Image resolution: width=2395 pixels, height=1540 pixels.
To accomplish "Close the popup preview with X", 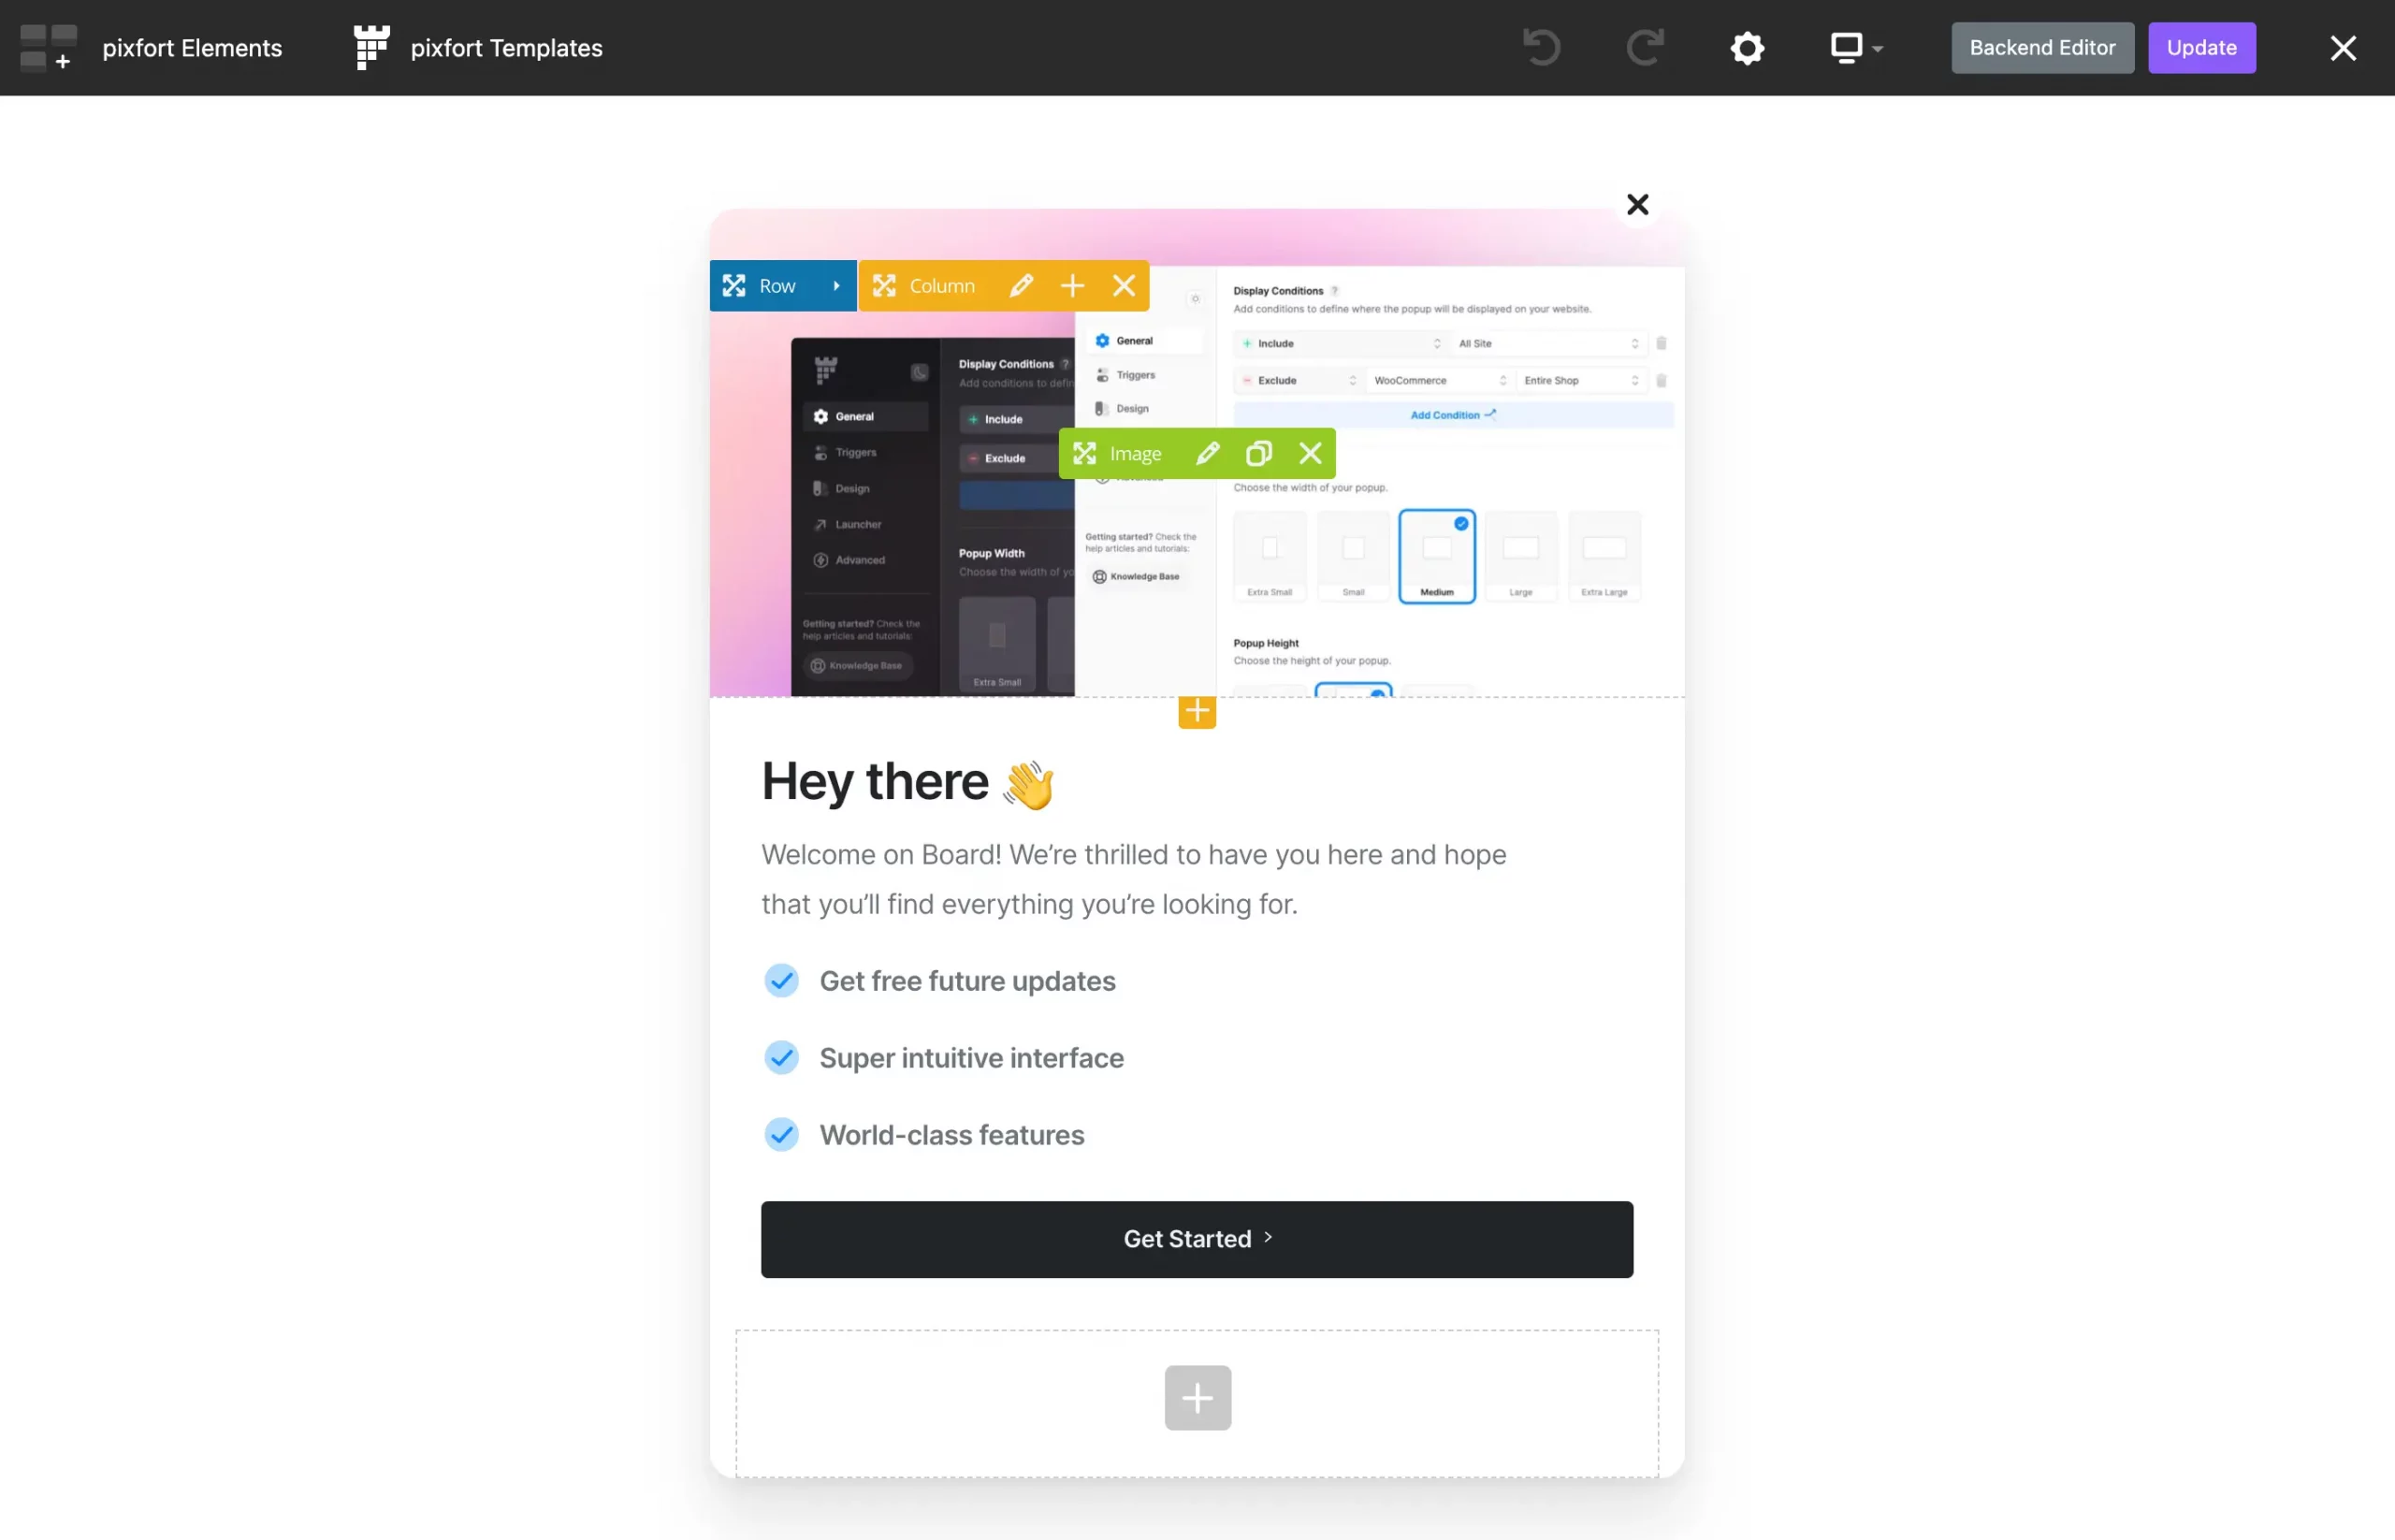I will 1637,205.
